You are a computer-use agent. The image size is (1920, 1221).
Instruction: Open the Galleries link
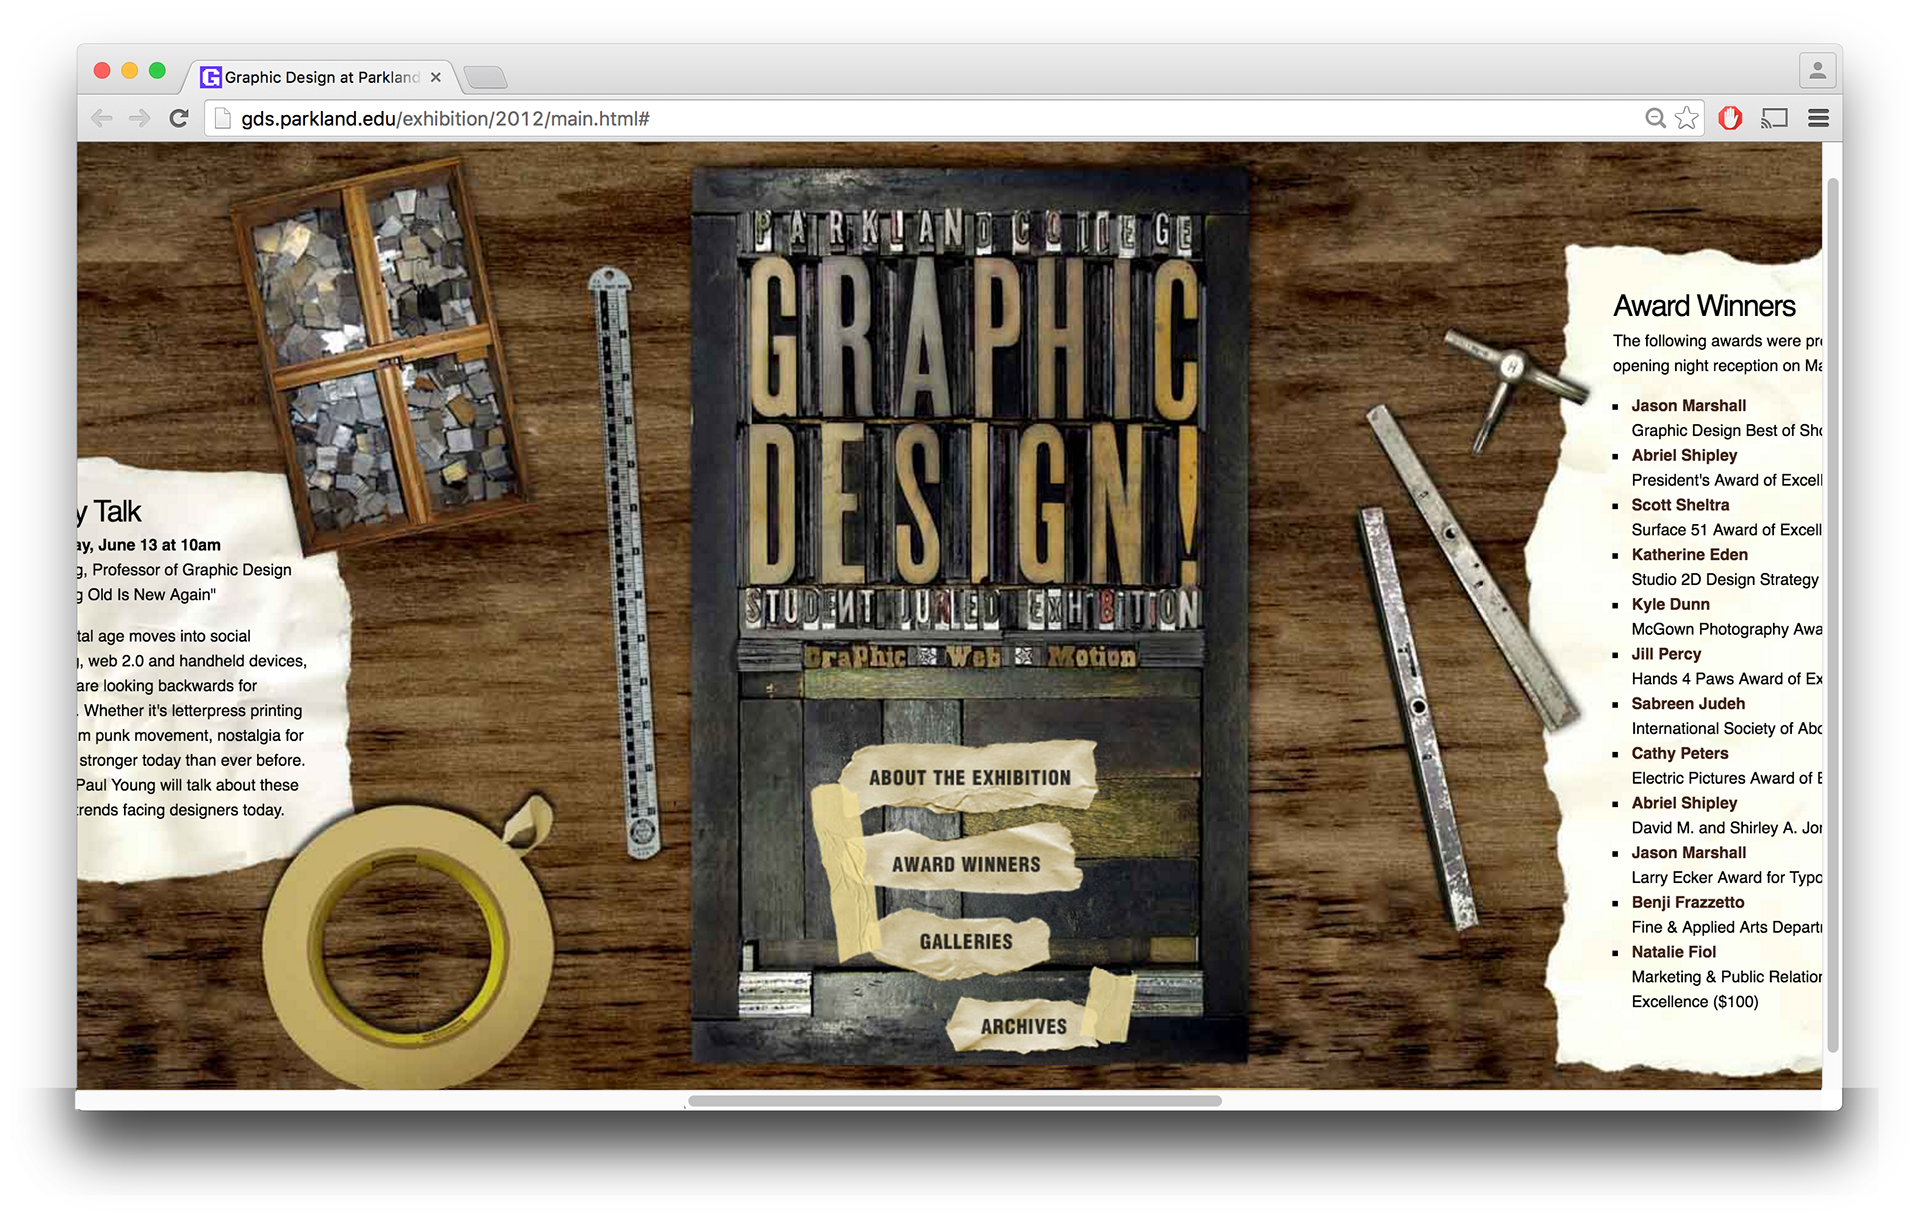[x=966, y=942]
